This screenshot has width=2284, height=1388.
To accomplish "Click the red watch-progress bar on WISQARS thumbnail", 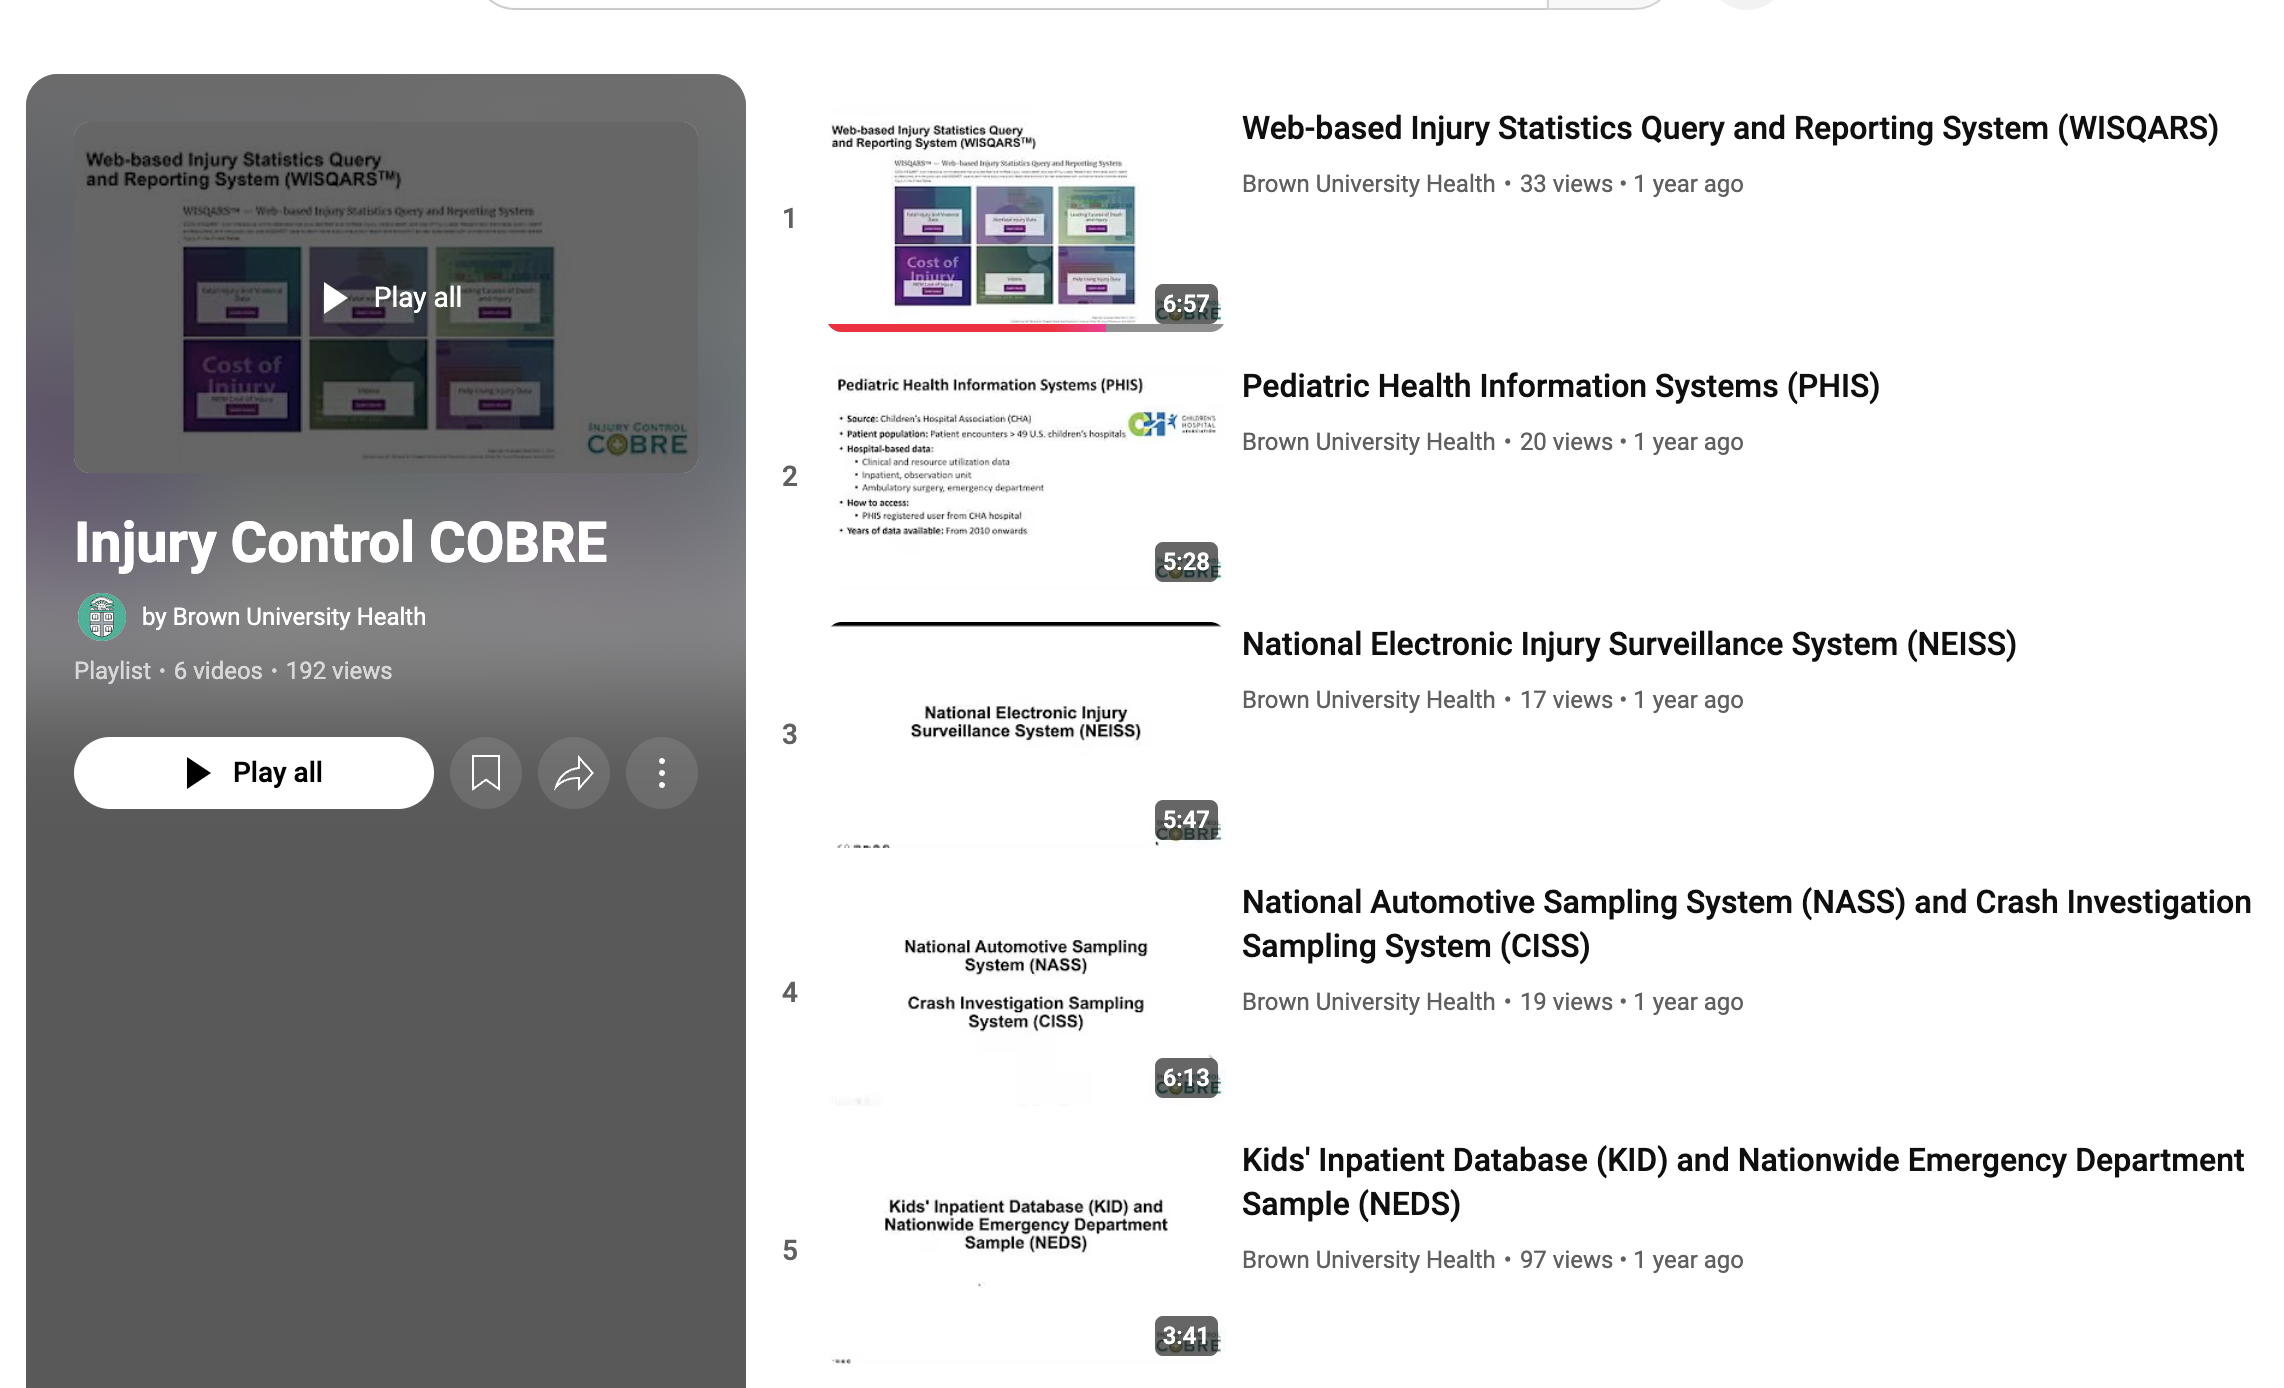I will point(967,327).
